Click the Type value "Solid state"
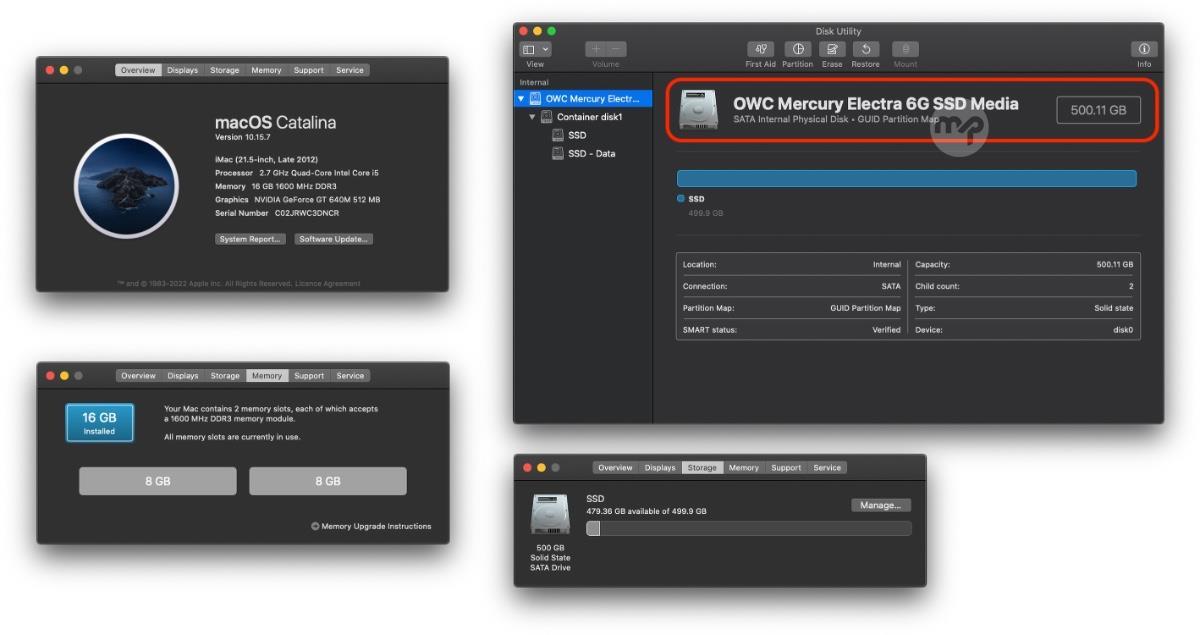1200x635 pixels. coord(1114,308)
